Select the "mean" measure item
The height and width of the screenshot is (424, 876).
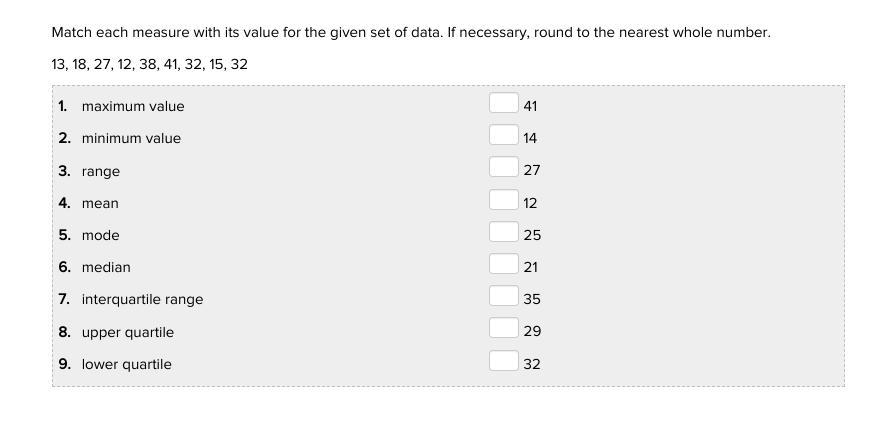coord(100,203)
